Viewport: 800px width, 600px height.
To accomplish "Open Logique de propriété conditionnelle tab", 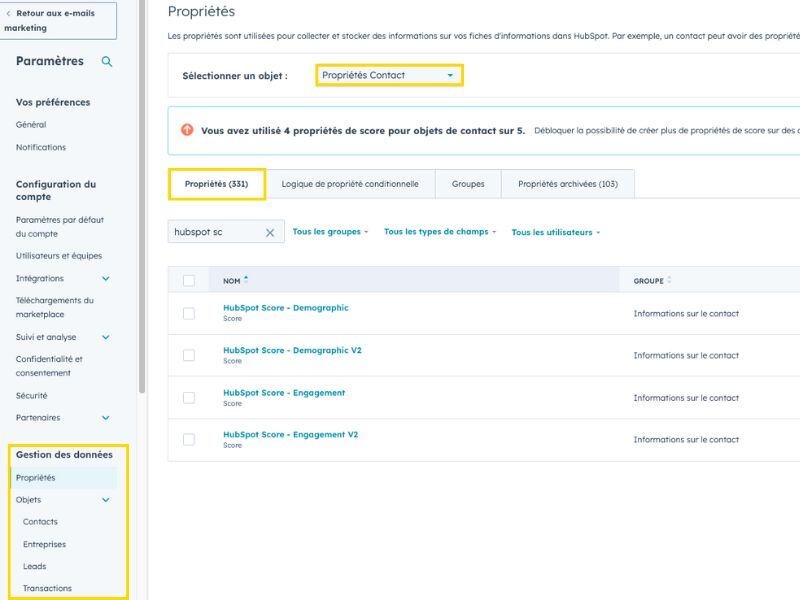I will pos(350,184).
